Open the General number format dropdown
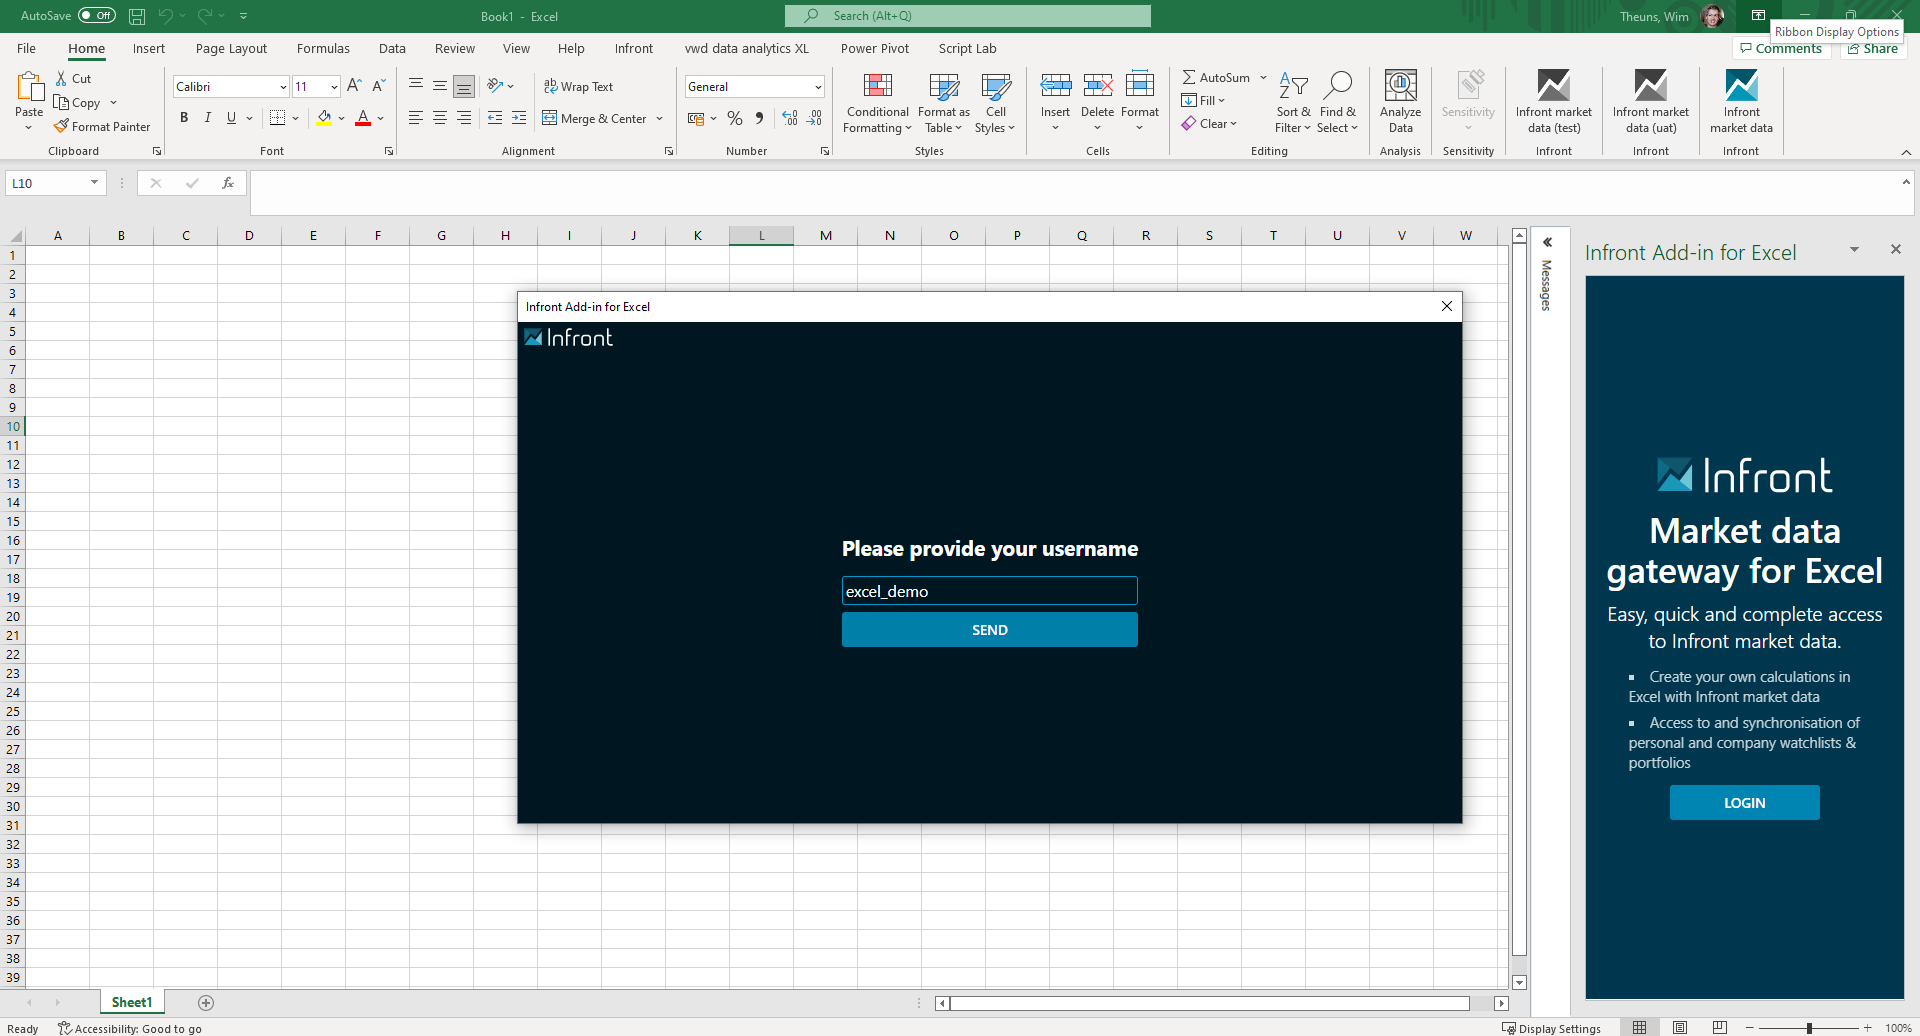Image resolution: width=1920 pixels, height=1036 pixels. pyautogui.click(x=818, y=87)
